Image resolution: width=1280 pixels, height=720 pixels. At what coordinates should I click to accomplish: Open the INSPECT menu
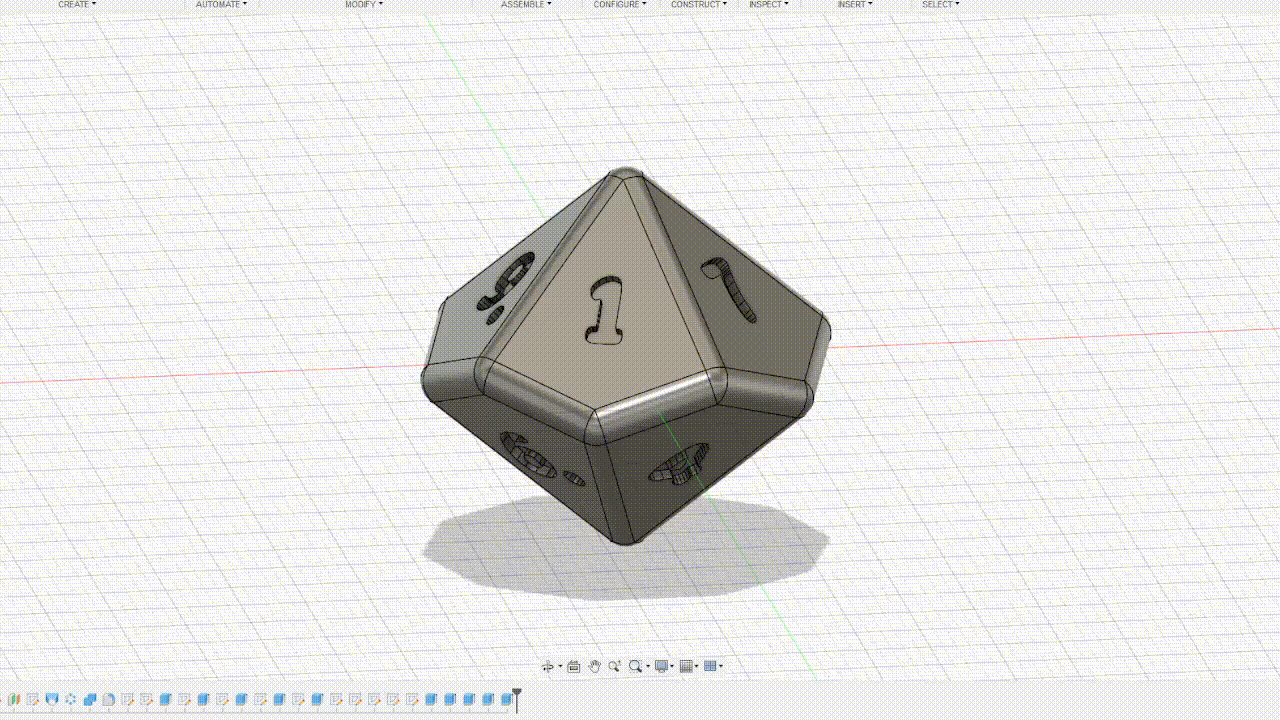(x=768, y=5)
